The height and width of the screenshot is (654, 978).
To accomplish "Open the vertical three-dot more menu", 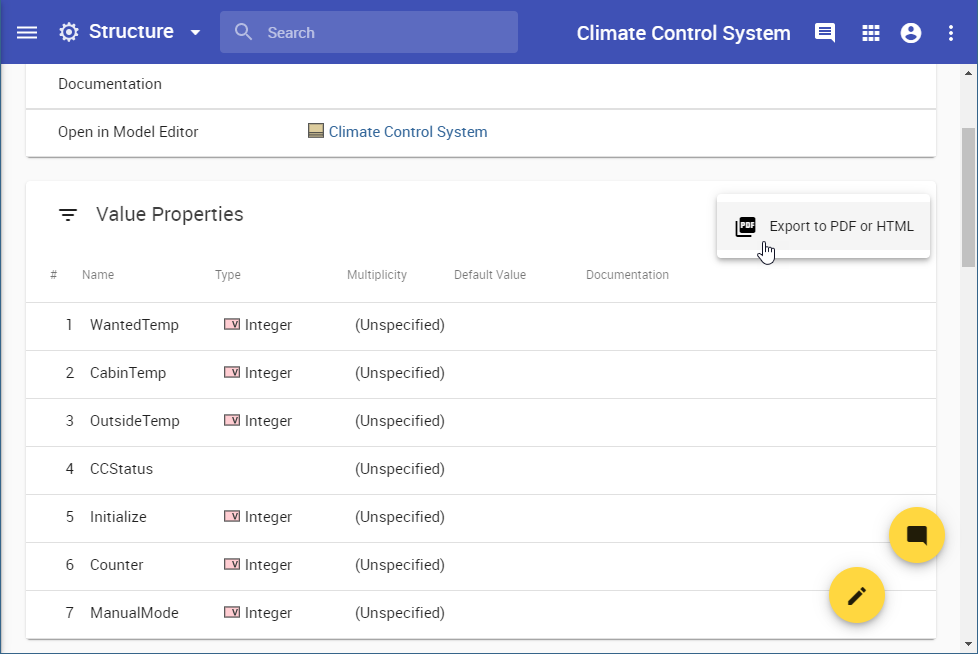I will coord(951,33).
